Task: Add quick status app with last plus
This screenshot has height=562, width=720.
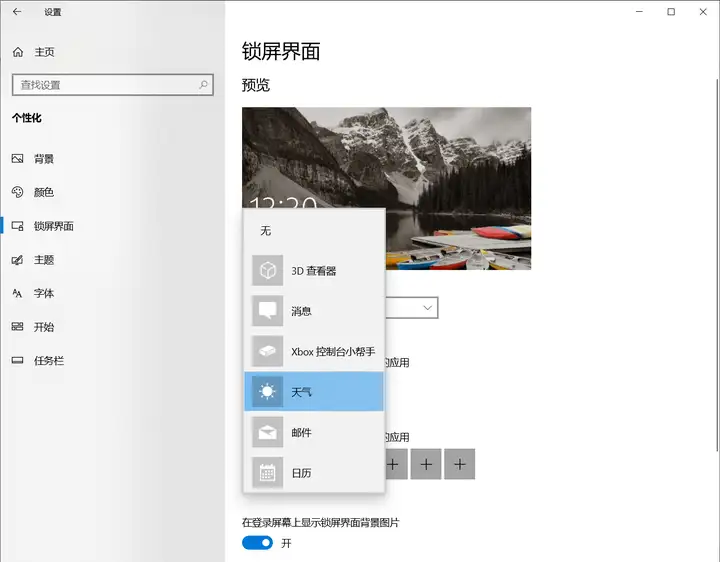Action: pos(460,464)
